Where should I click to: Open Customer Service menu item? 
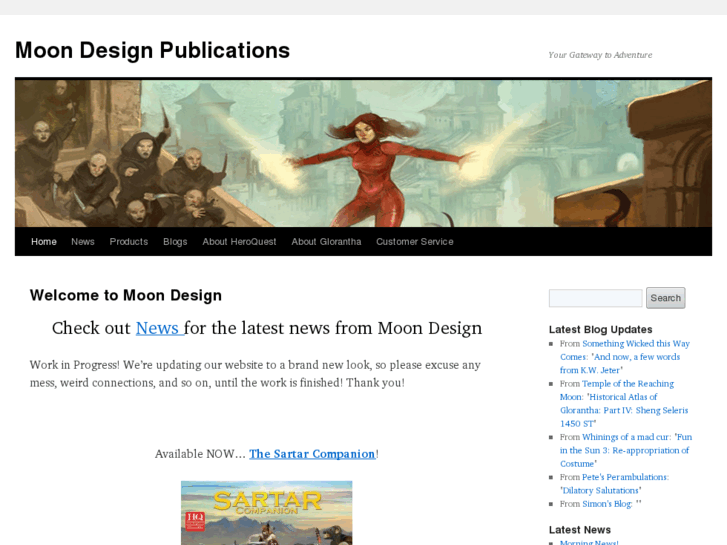[415, 242]
